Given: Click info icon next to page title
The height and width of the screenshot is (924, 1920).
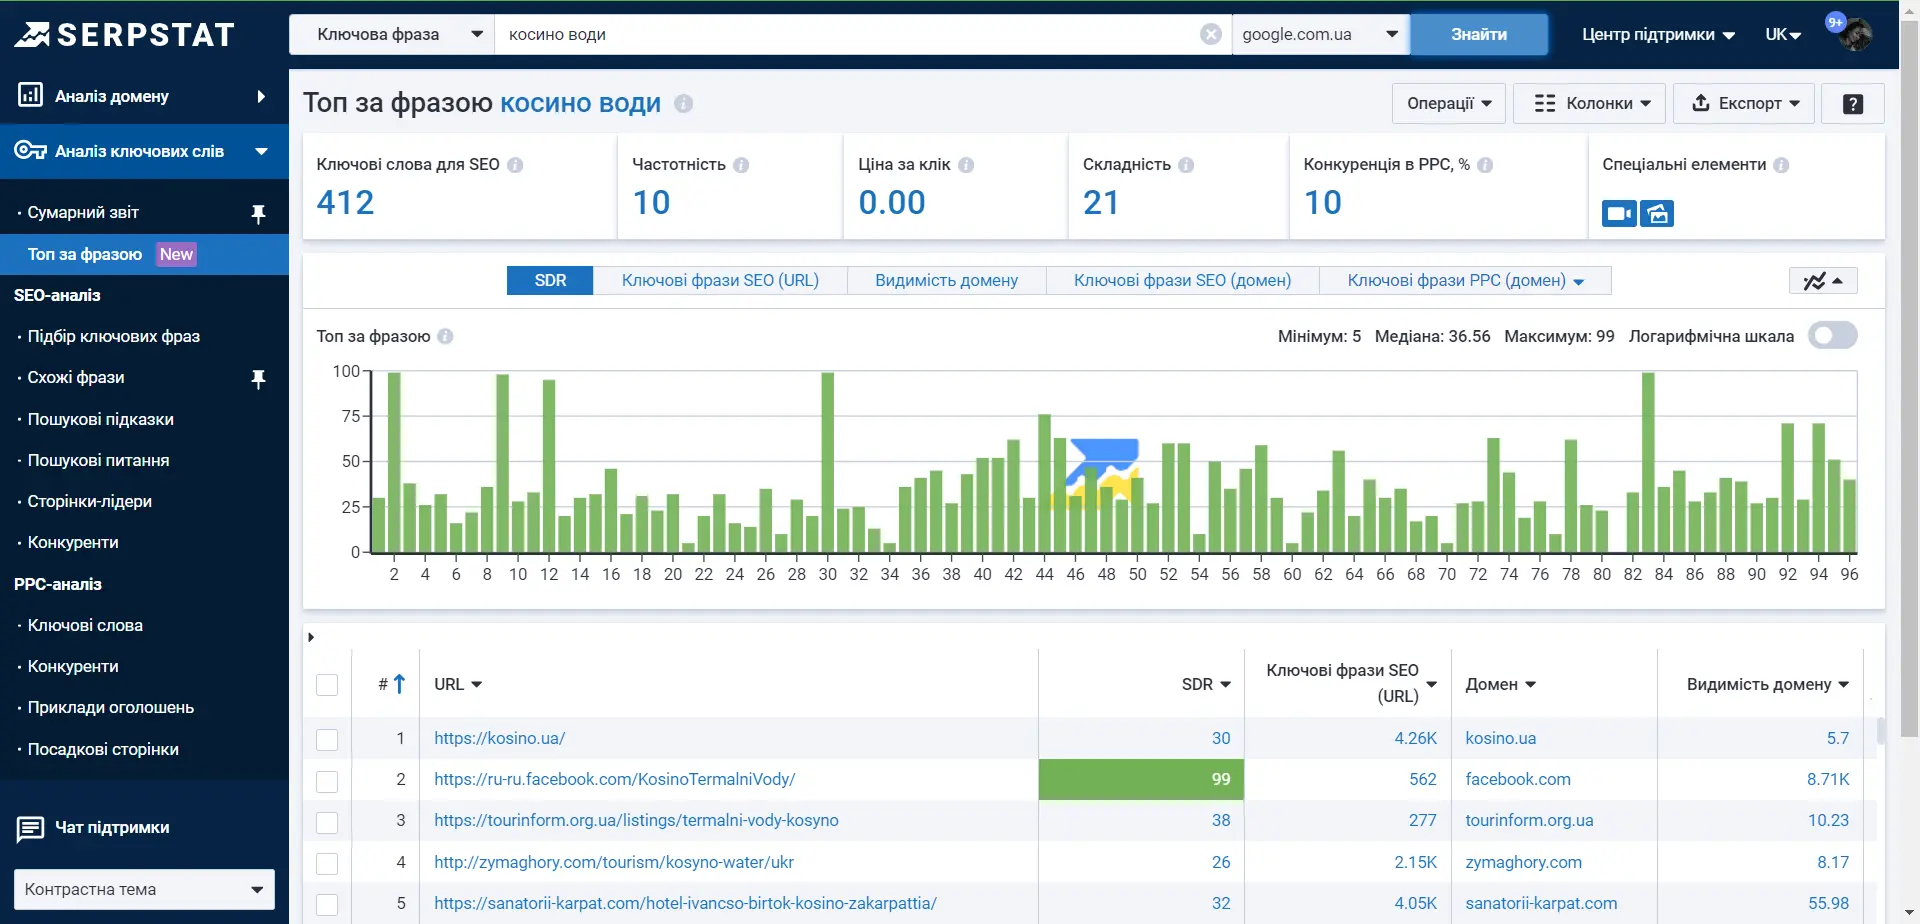Looking at the screenshot, I should click(684, 103).
